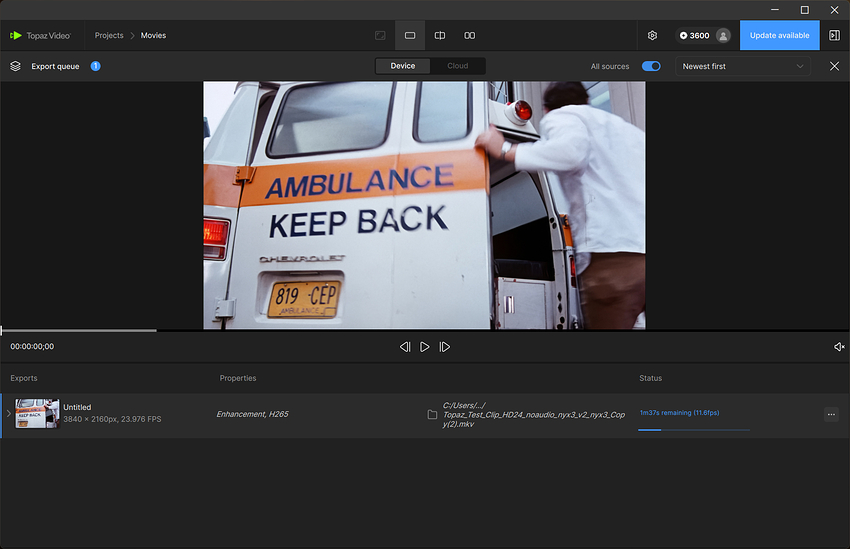The image size is (850, 549).
Task: Choose the side-by-side view layout icon
Action: click(470, 35)
